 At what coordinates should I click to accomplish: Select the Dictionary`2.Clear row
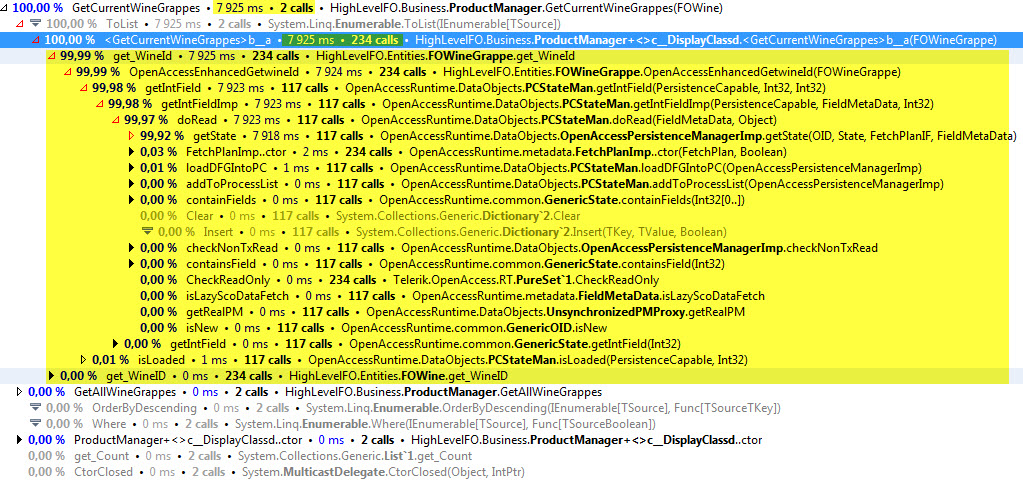(x=360, y=216)
